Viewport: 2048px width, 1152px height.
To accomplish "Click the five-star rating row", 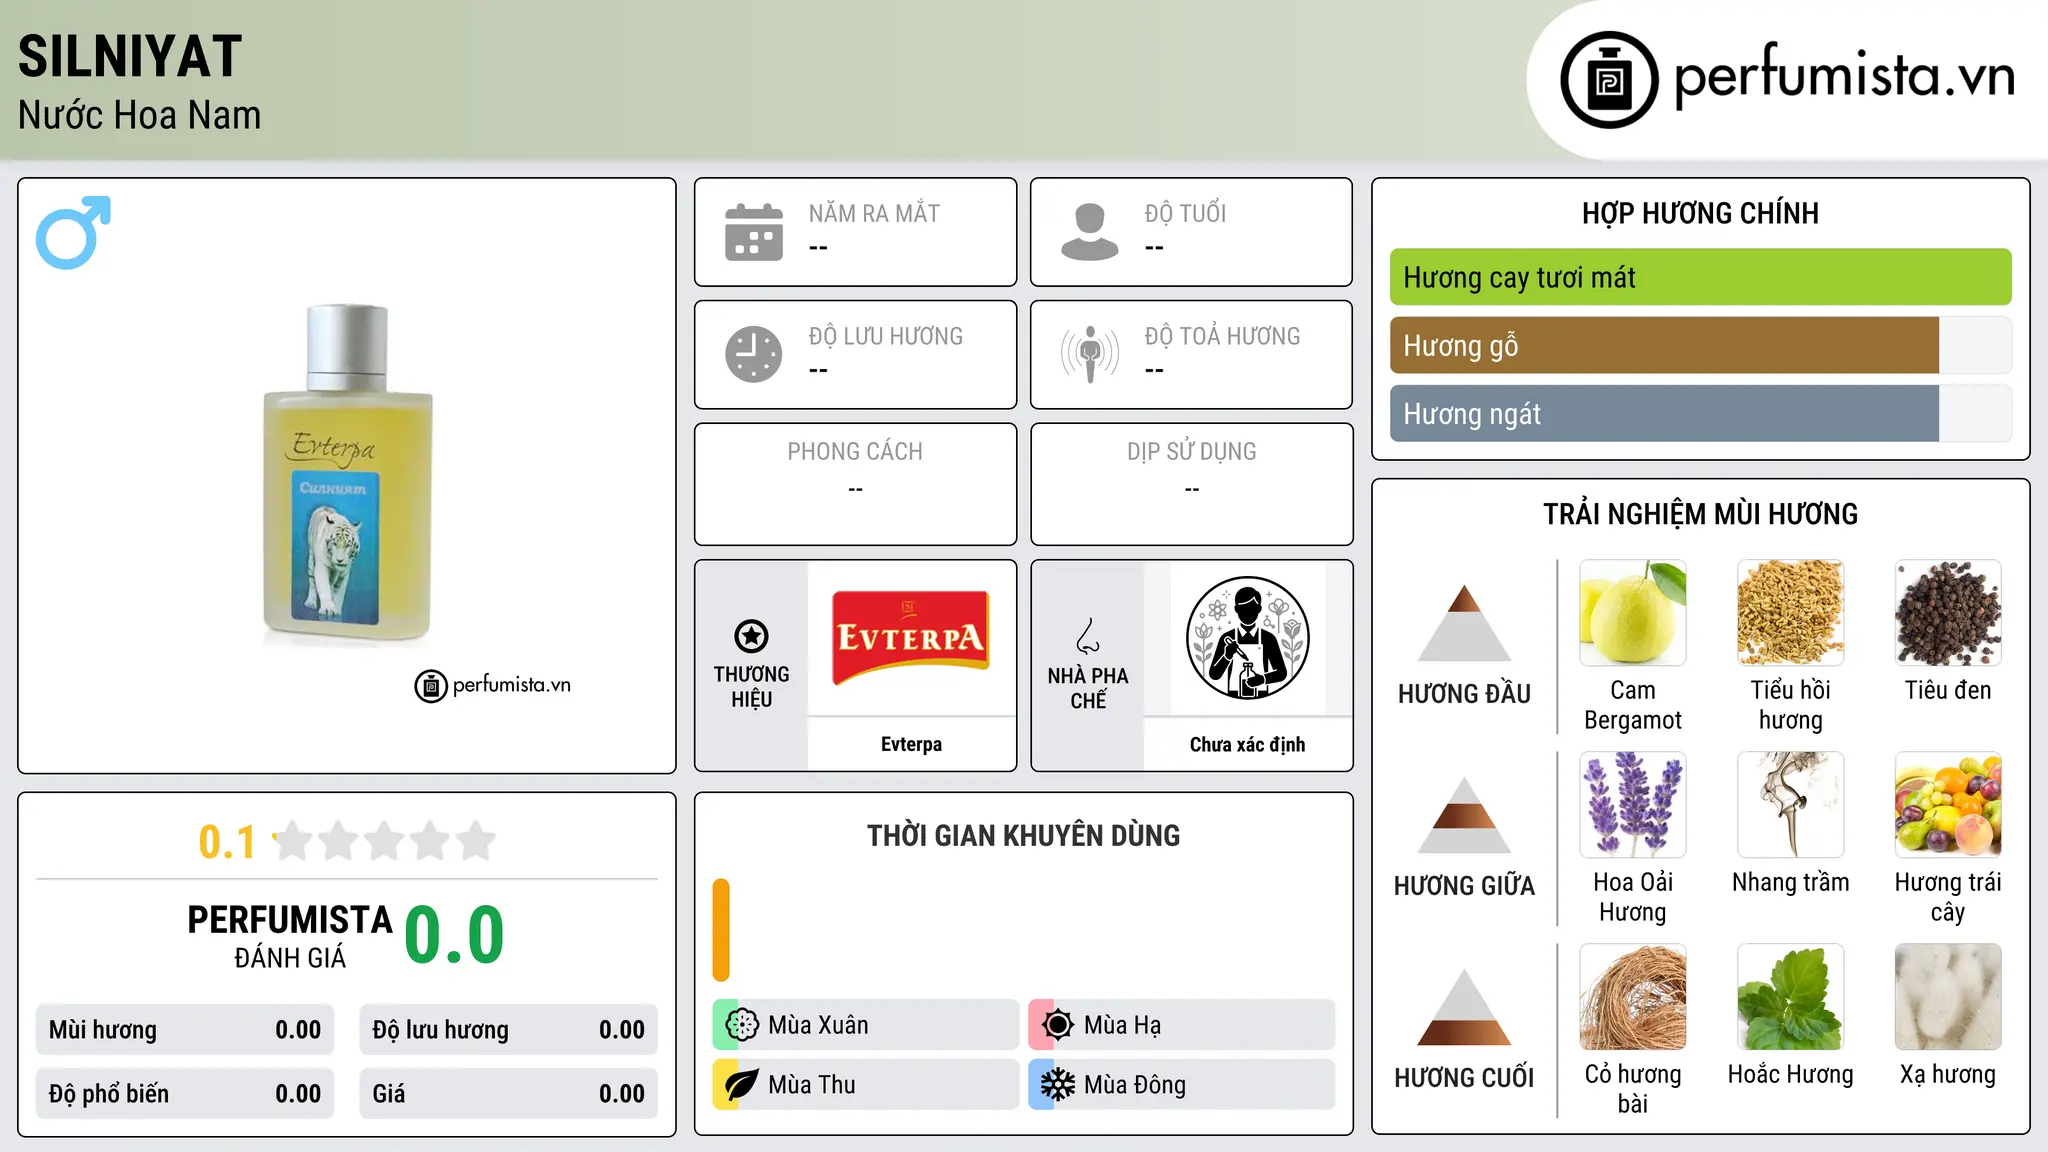I will coord(384,841).
